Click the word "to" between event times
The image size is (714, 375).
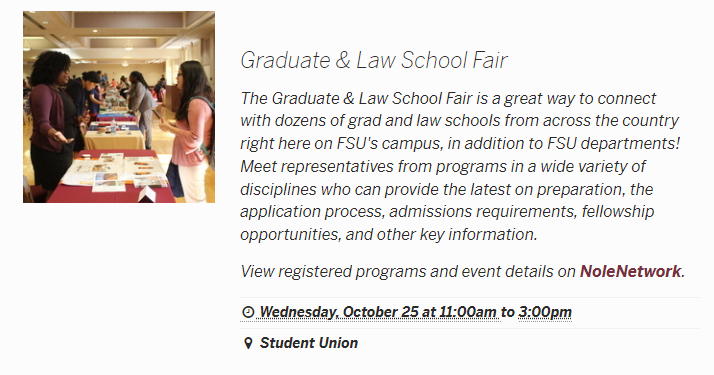pos(507,312)
